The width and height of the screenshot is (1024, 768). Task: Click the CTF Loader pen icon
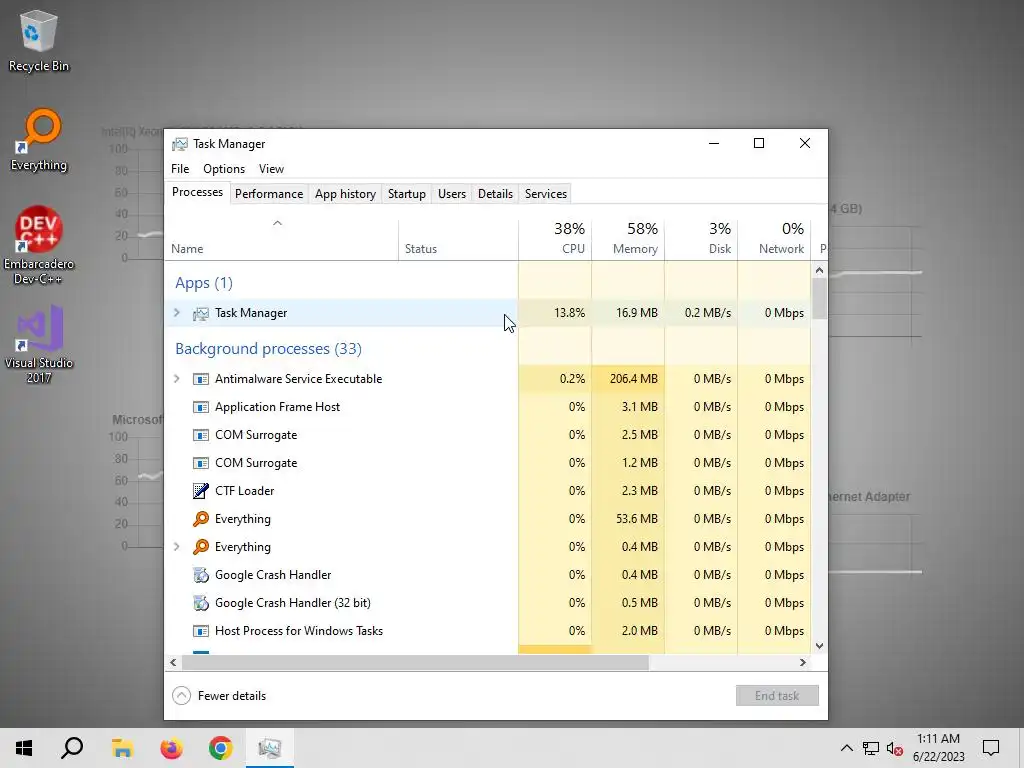click(x=200, y=491)
